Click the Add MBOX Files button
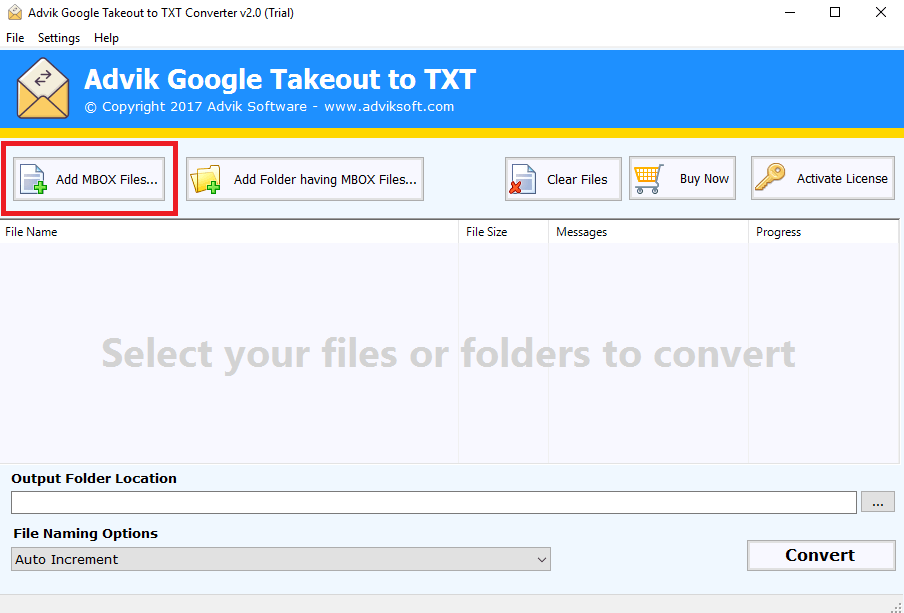 tap(89, 179)
